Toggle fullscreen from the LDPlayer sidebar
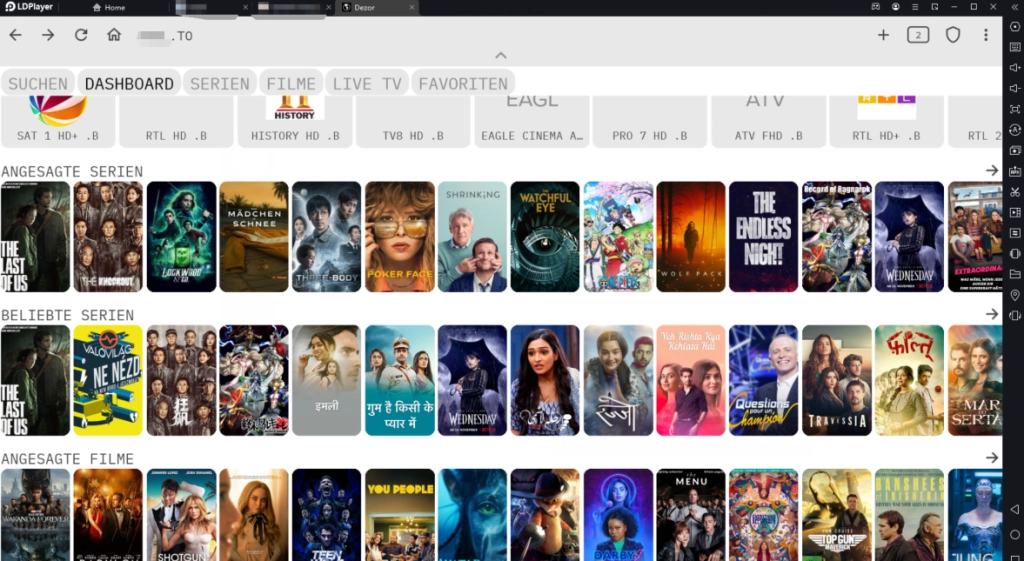The width and height of the screenshot is (1024, 561). (x=1015, y=109)
